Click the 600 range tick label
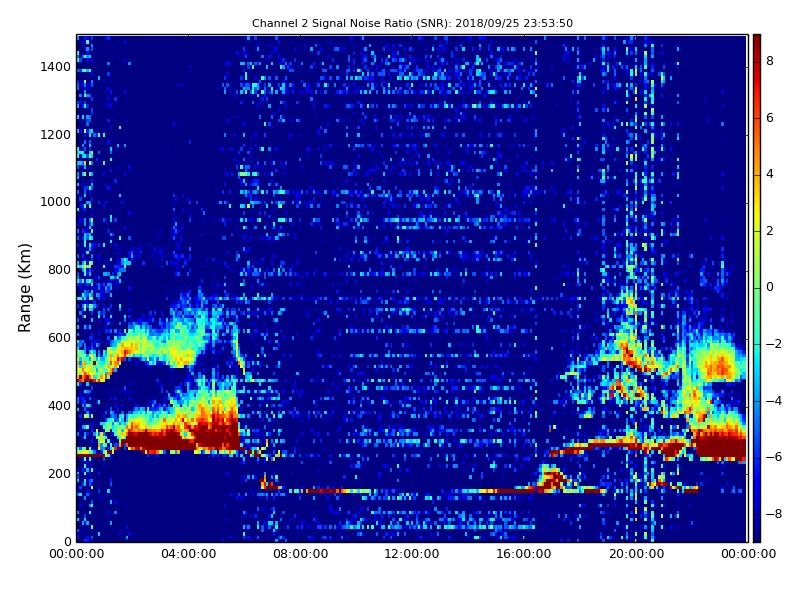The image size is (800, 600). 59,338
